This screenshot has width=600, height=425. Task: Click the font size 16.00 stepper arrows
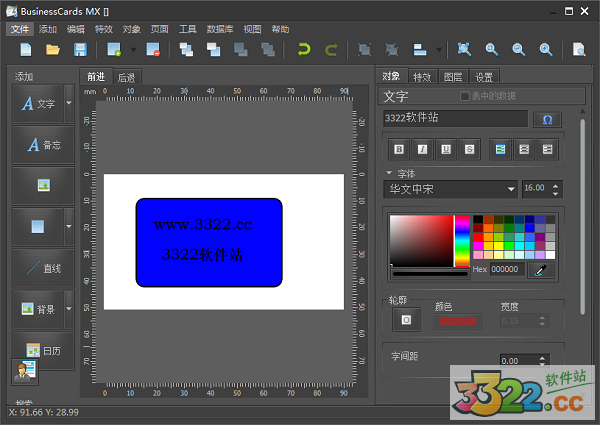pos(555,190)
